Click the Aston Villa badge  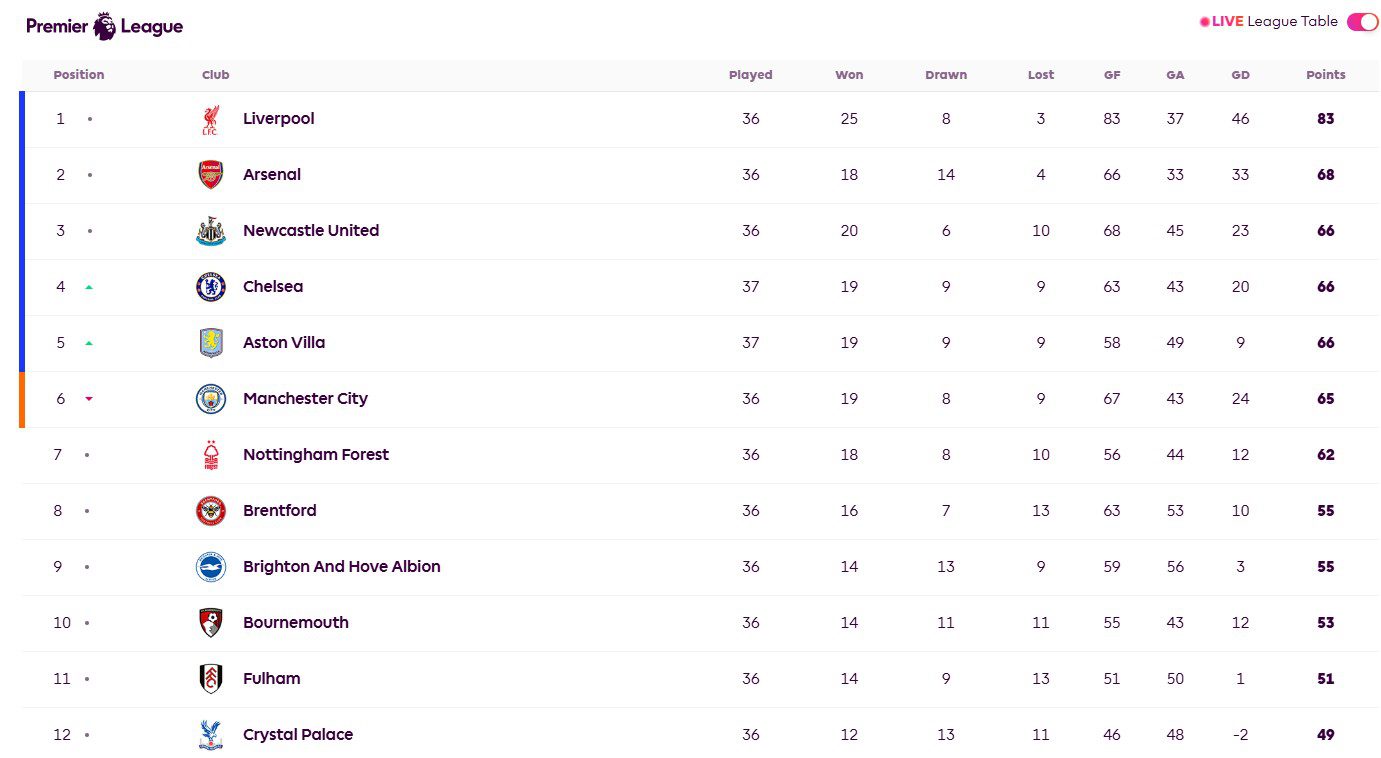(x=210, y=343)
